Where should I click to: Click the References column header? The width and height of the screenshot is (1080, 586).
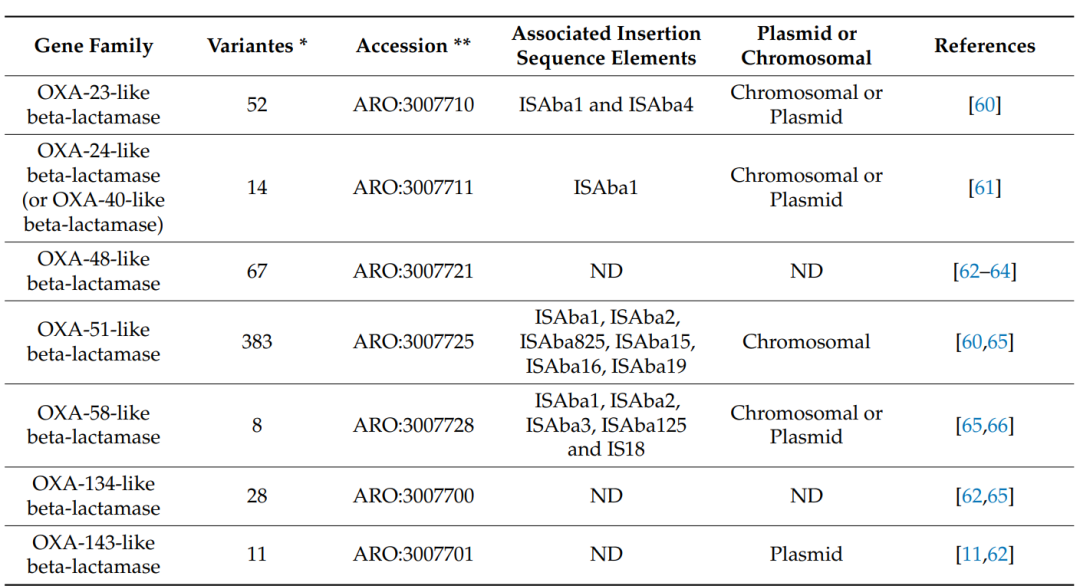pos(984,46)
